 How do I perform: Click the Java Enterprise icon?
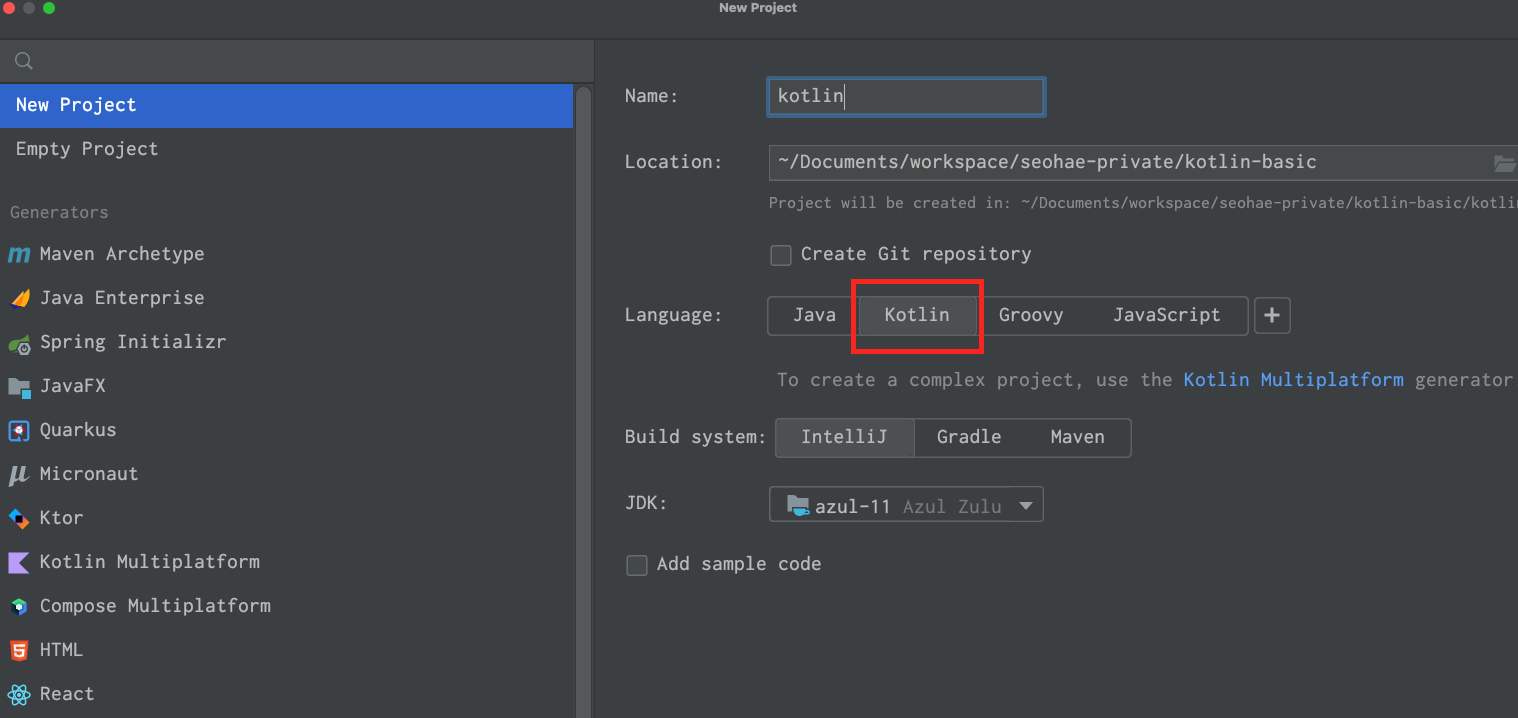pyautogui.click(x=19, y=298)
